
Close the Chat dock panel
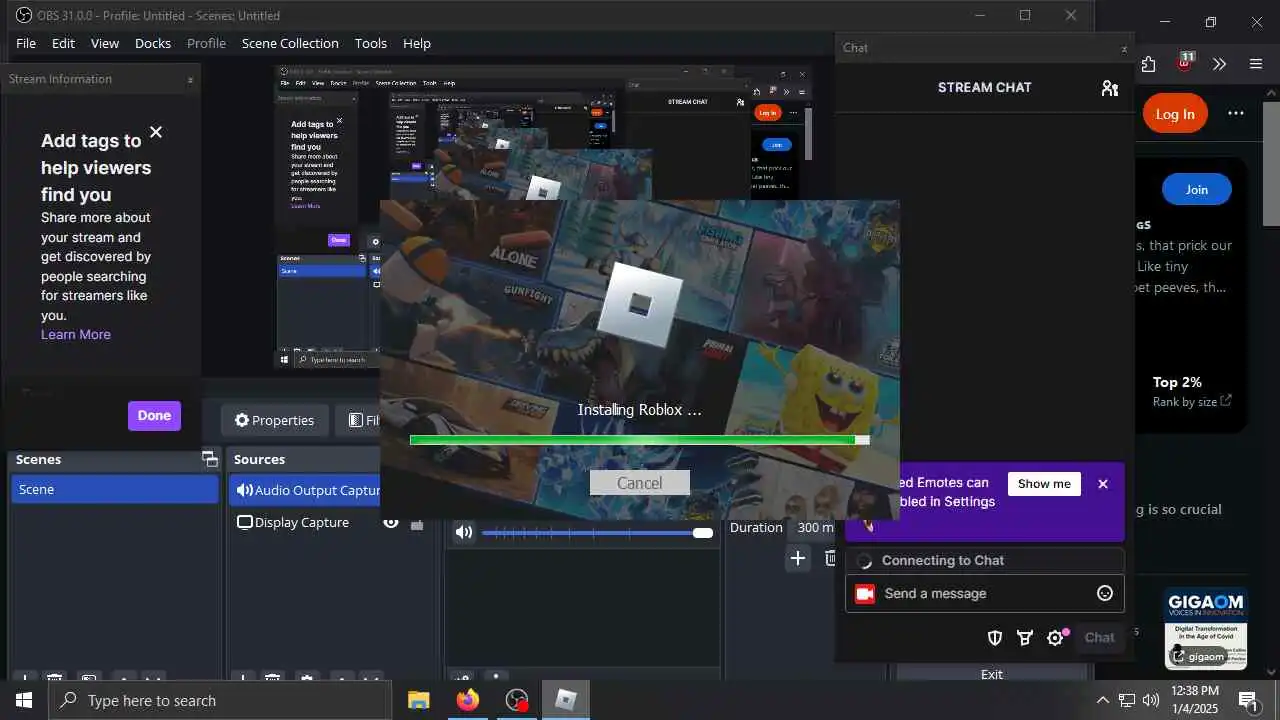1123,48
